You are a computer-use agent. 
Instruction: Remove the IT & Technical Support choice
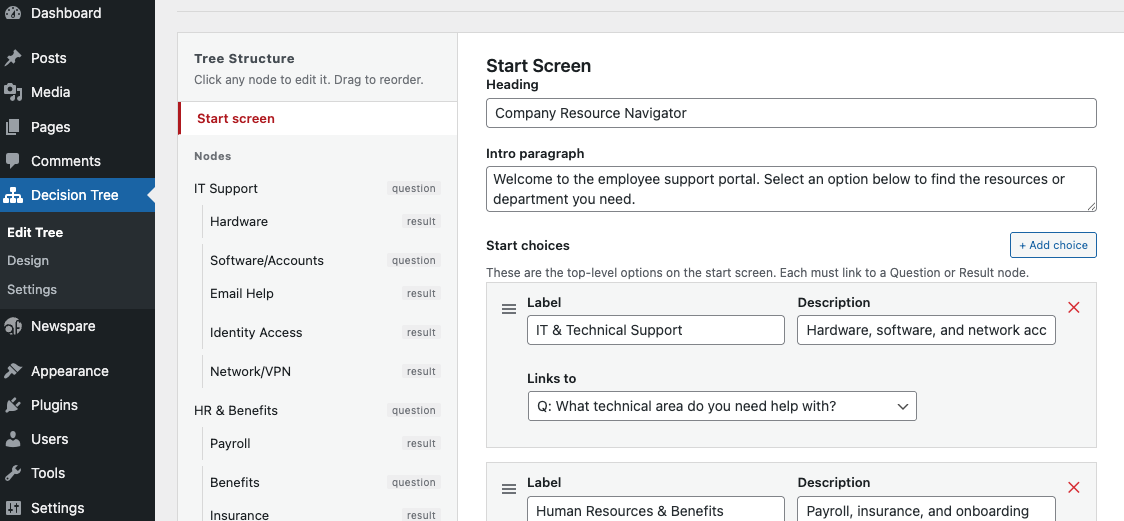coord(1073,307)
